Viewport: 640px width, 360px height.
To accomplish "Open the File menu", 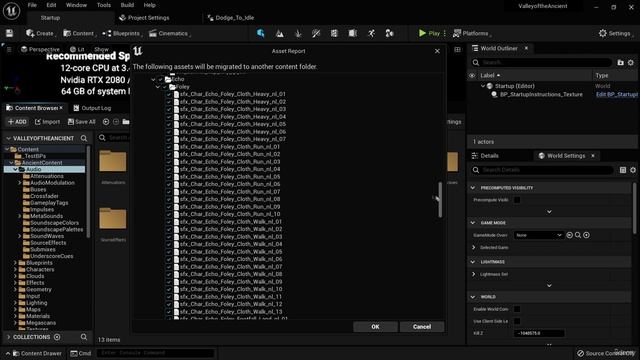I will point(32,5).
